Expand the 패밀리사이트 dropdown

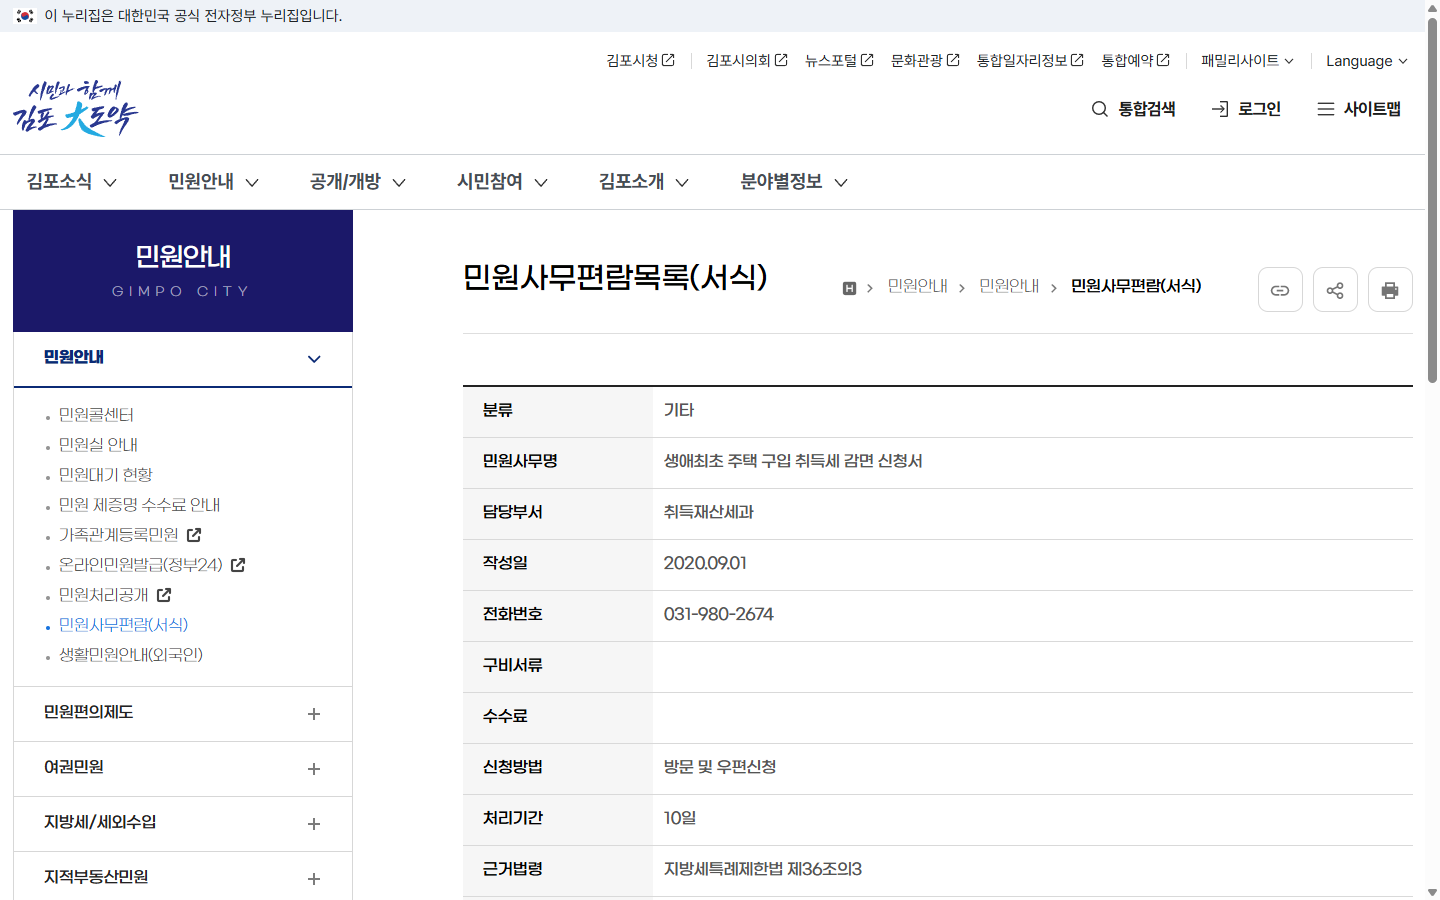[x=1247, y=61]
